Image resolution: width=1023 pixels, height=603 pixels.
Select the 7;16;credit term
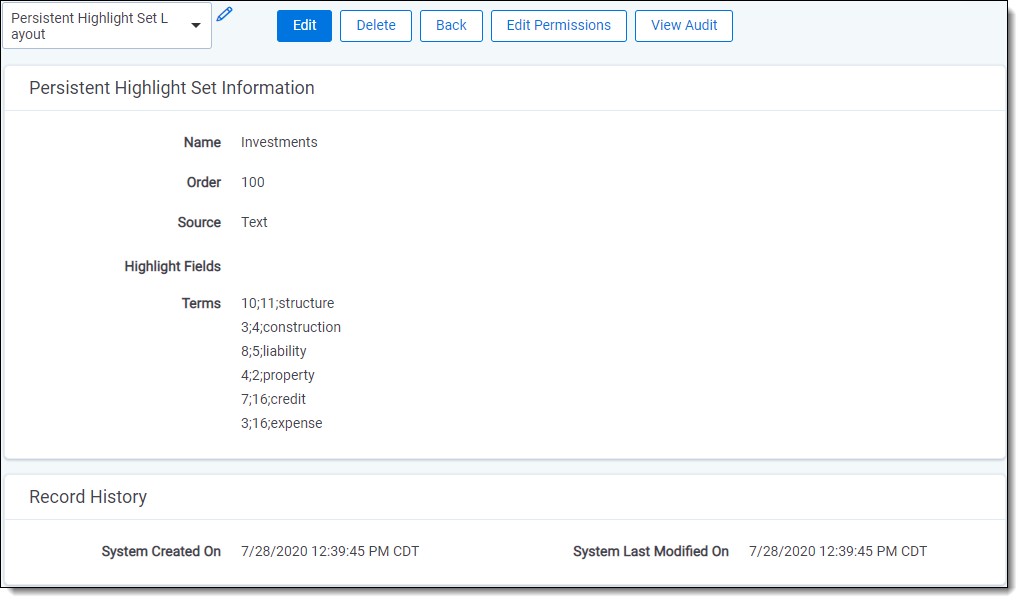(273, 399)
